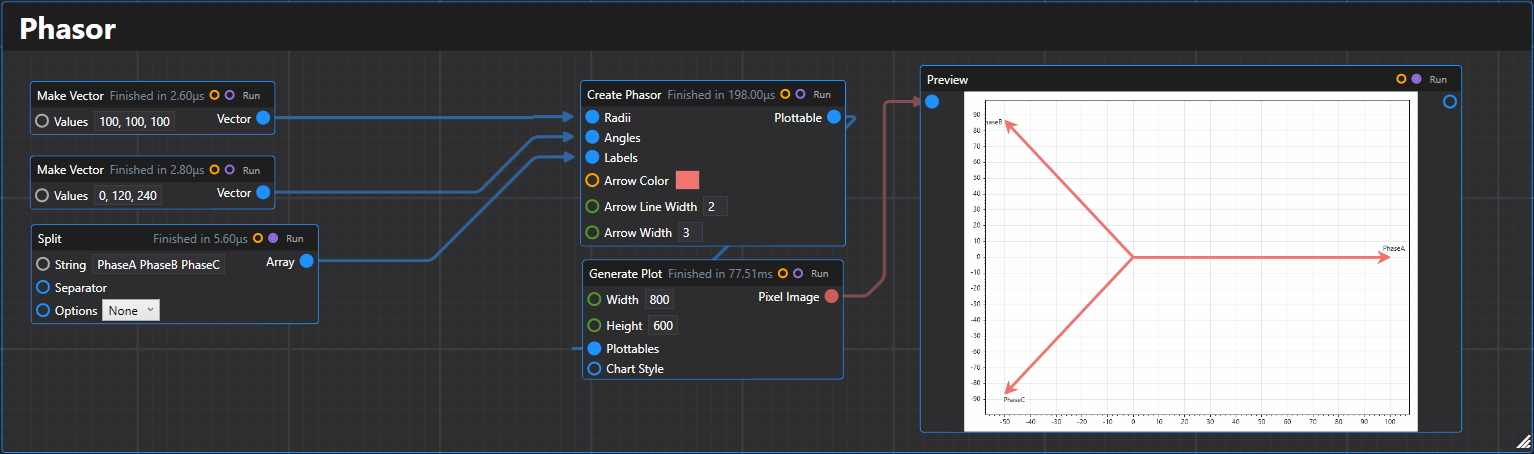This screenshot has height=454, width=1534.
Task: Click the Height port circle on Generate Plot
Action: tap(594, 325)
